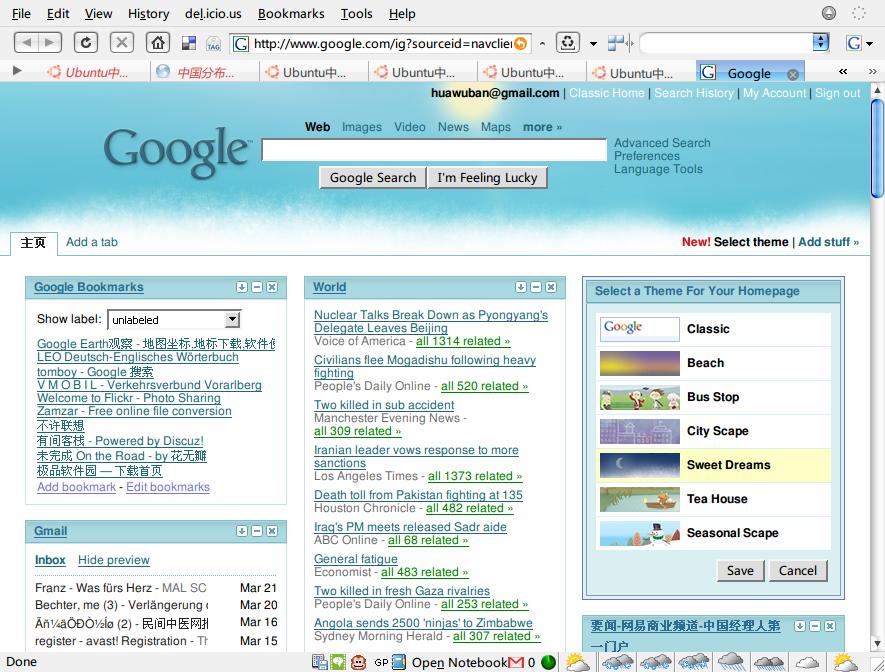Open the Add stuff » link

tap(828, 242)
